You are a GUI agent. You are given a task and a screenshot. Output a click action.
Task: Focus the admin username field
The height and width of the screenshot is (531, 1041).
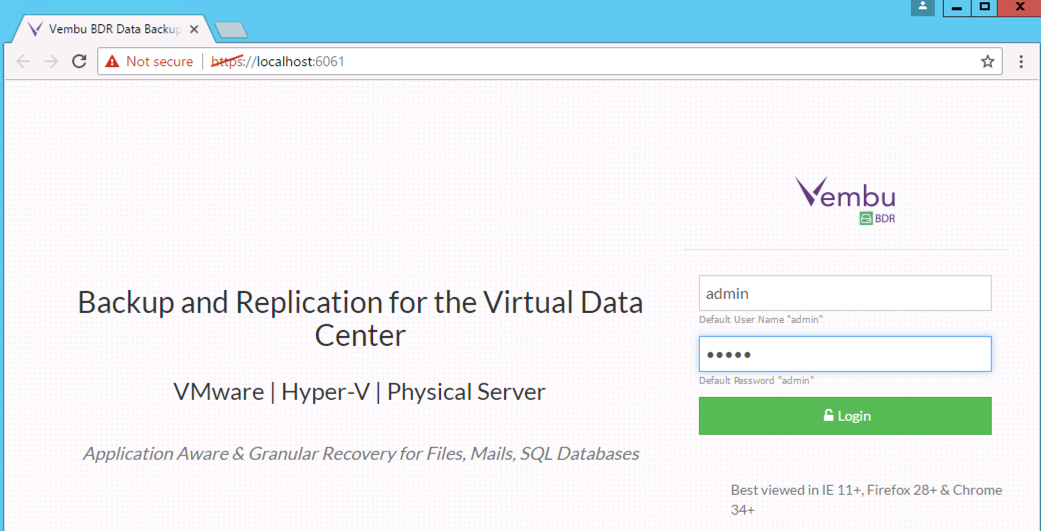(x=844, y=294)
